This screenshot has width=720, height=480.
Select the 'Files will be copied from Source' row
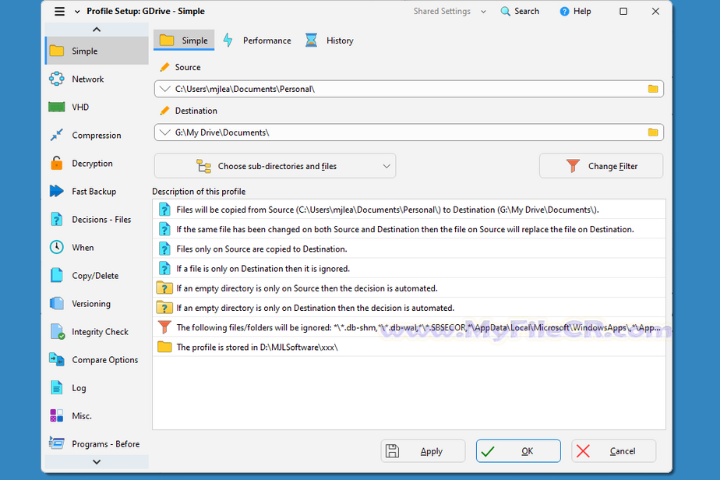click(x=409, y=209)
